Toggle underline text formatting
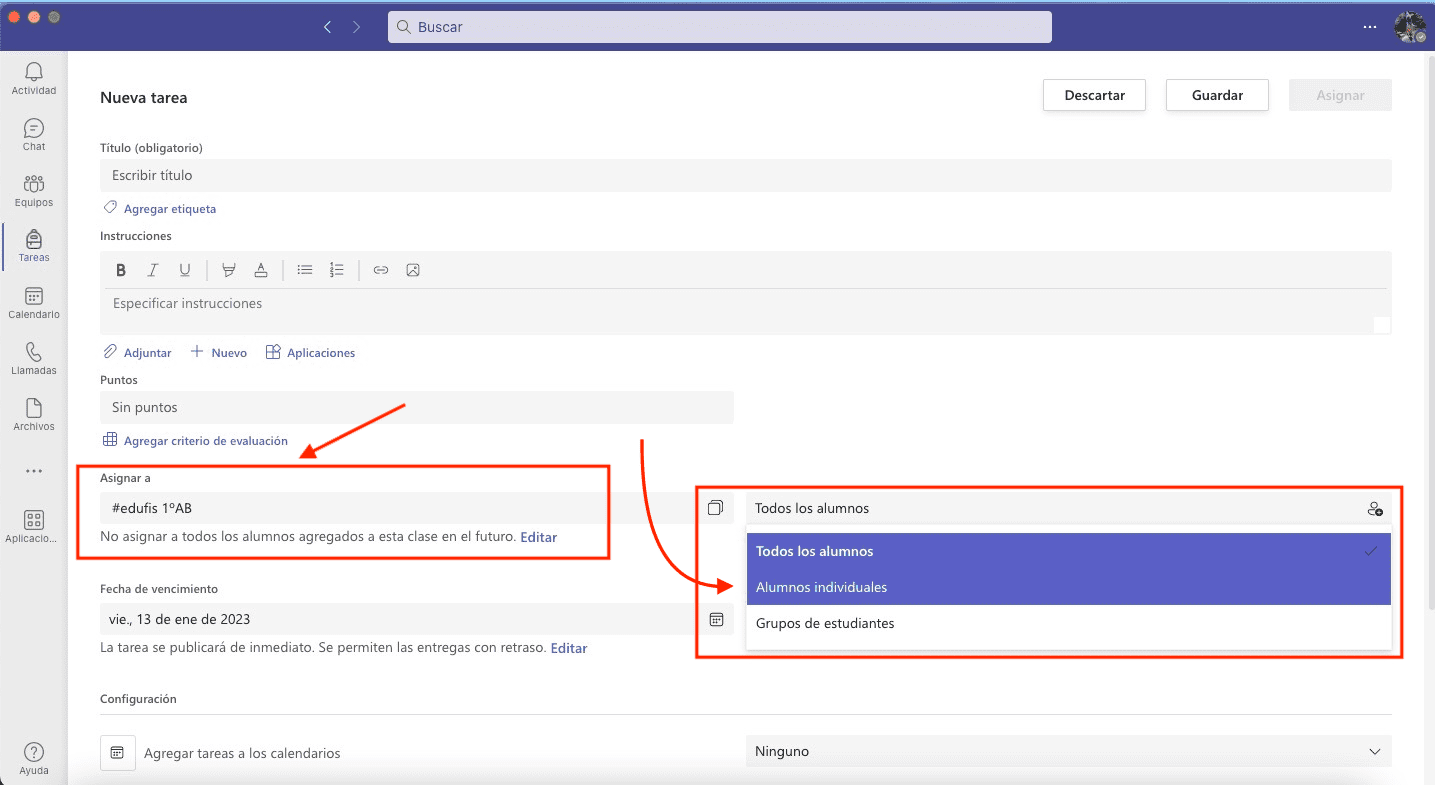 click(x=185, y=270)
